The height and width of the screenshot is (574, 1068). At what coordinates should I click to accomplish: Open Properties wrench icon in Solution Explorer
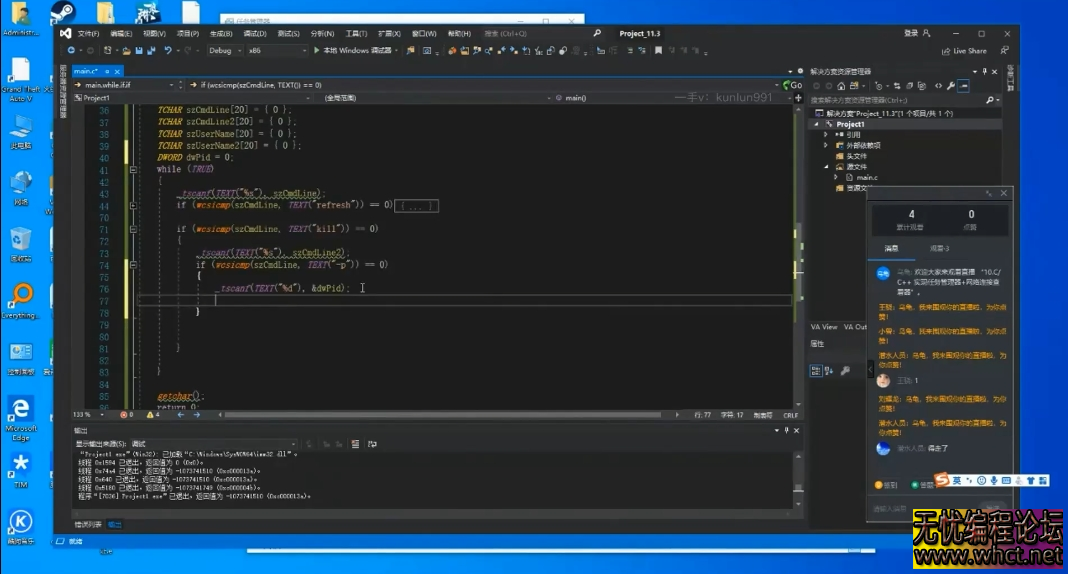[x=950, y=86]
